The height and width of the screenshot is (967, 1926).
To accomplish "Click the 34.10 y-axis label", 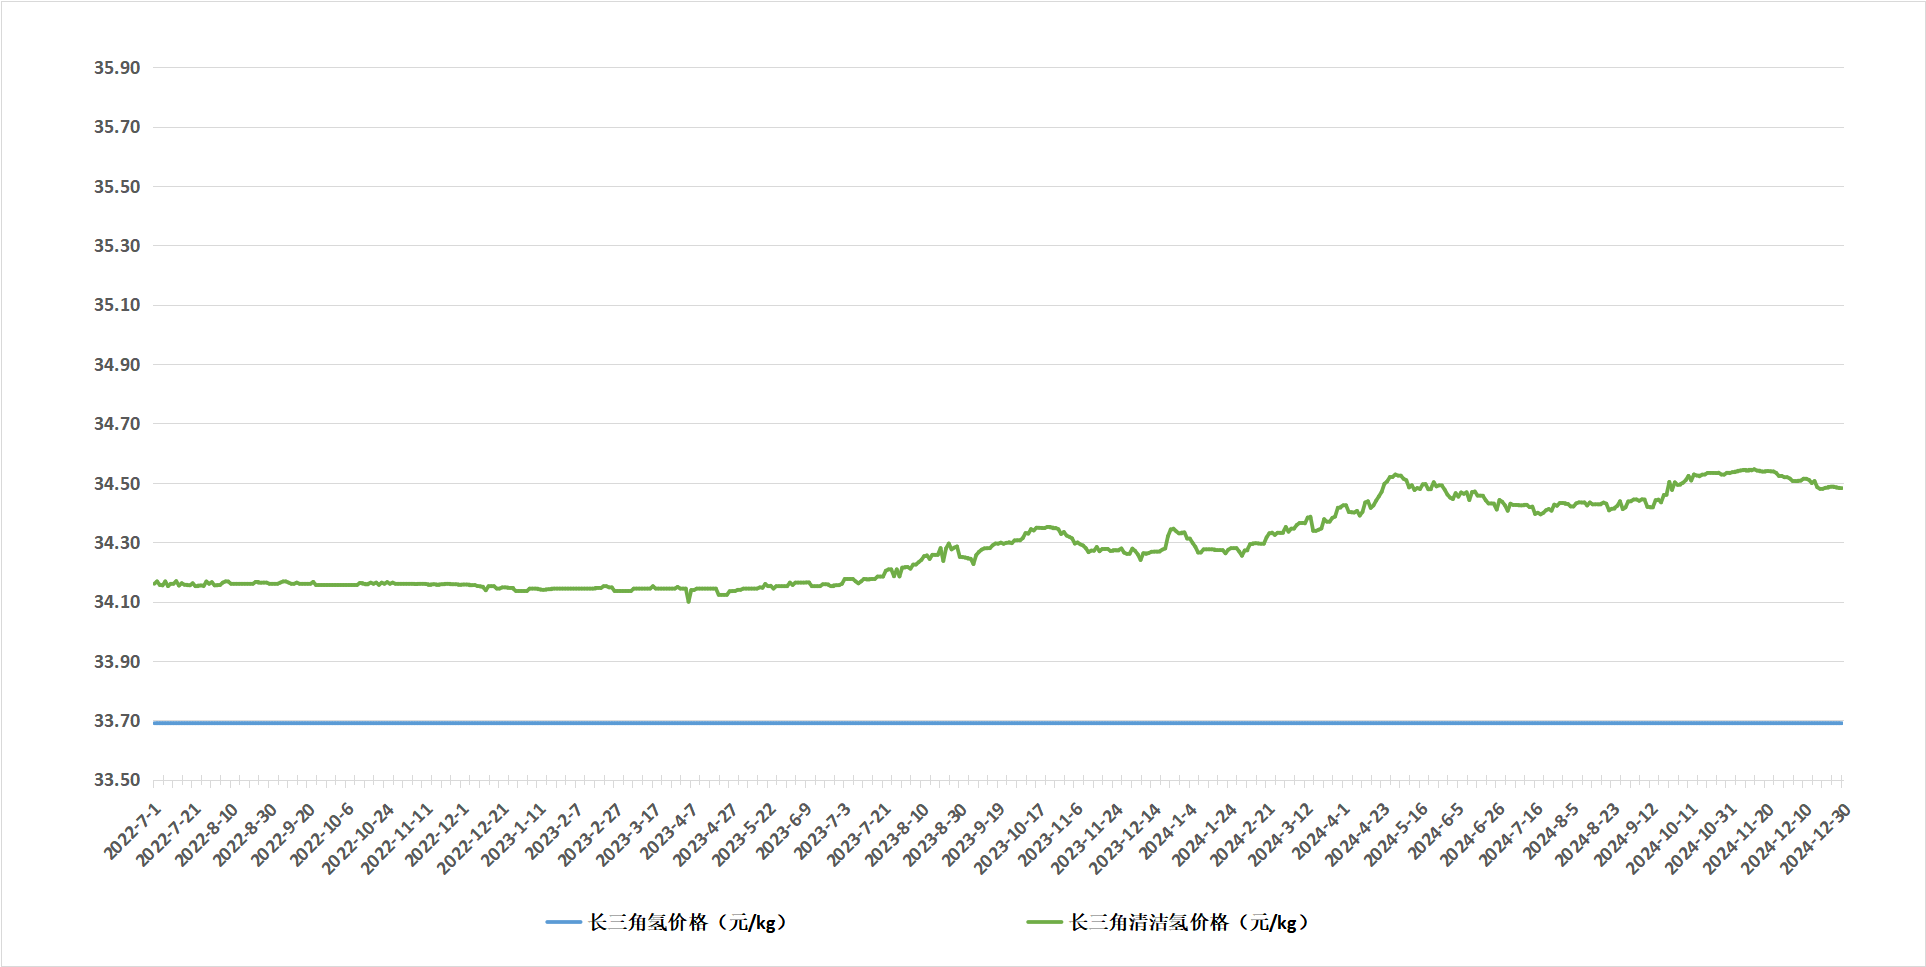I will tap(117, 602).
